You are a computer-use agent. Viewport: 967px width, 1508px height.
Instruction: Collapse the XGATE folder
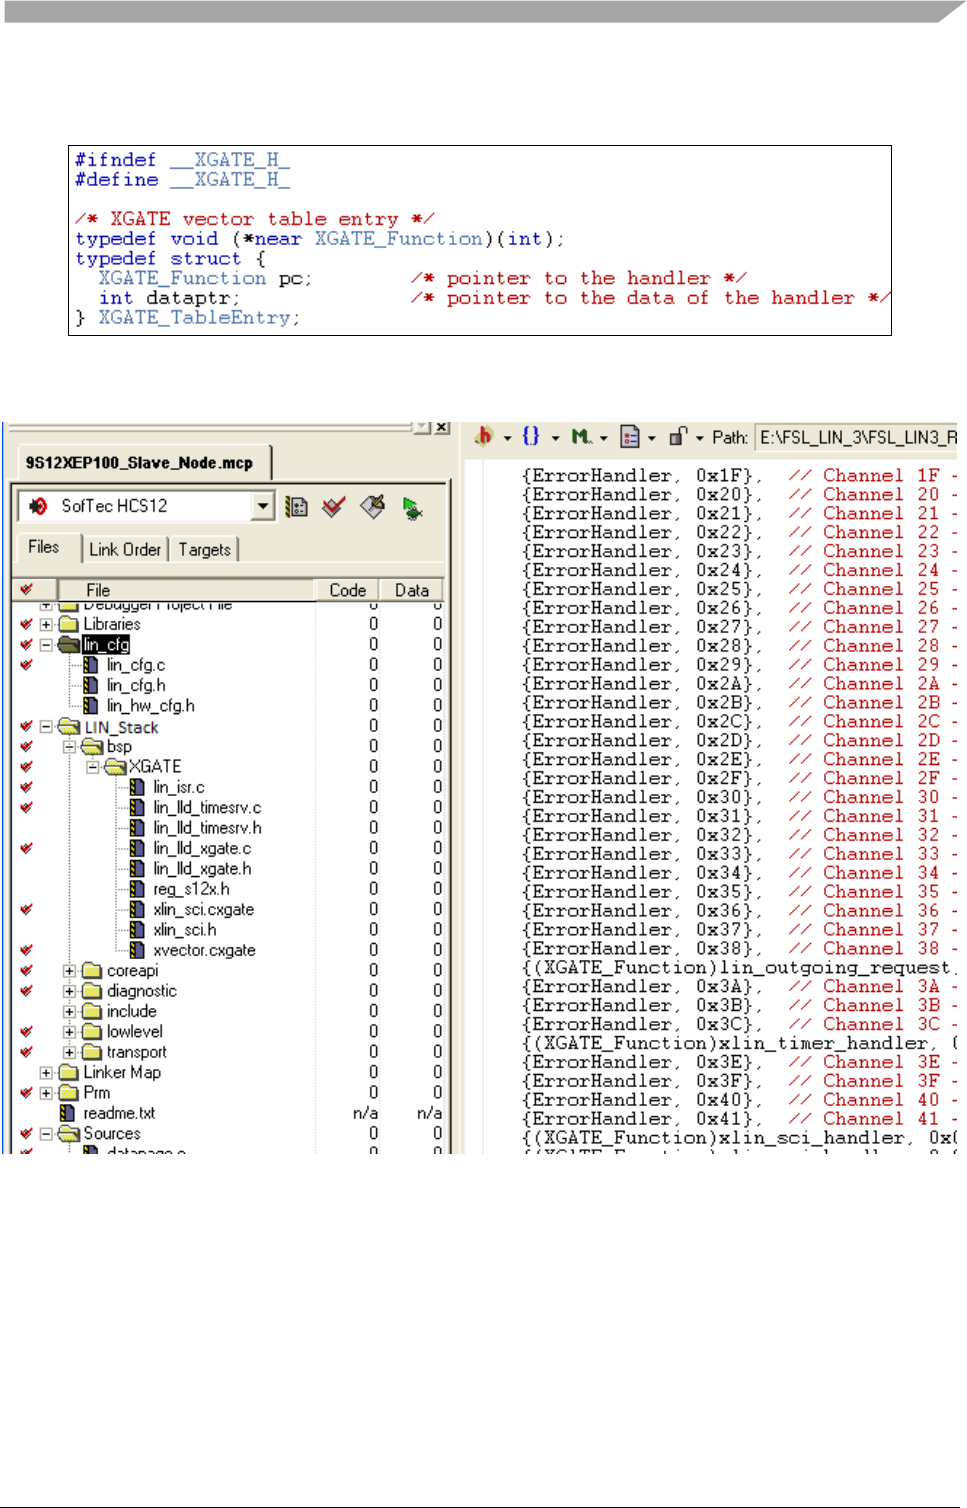pyautogui.click(x=92, y=767)
